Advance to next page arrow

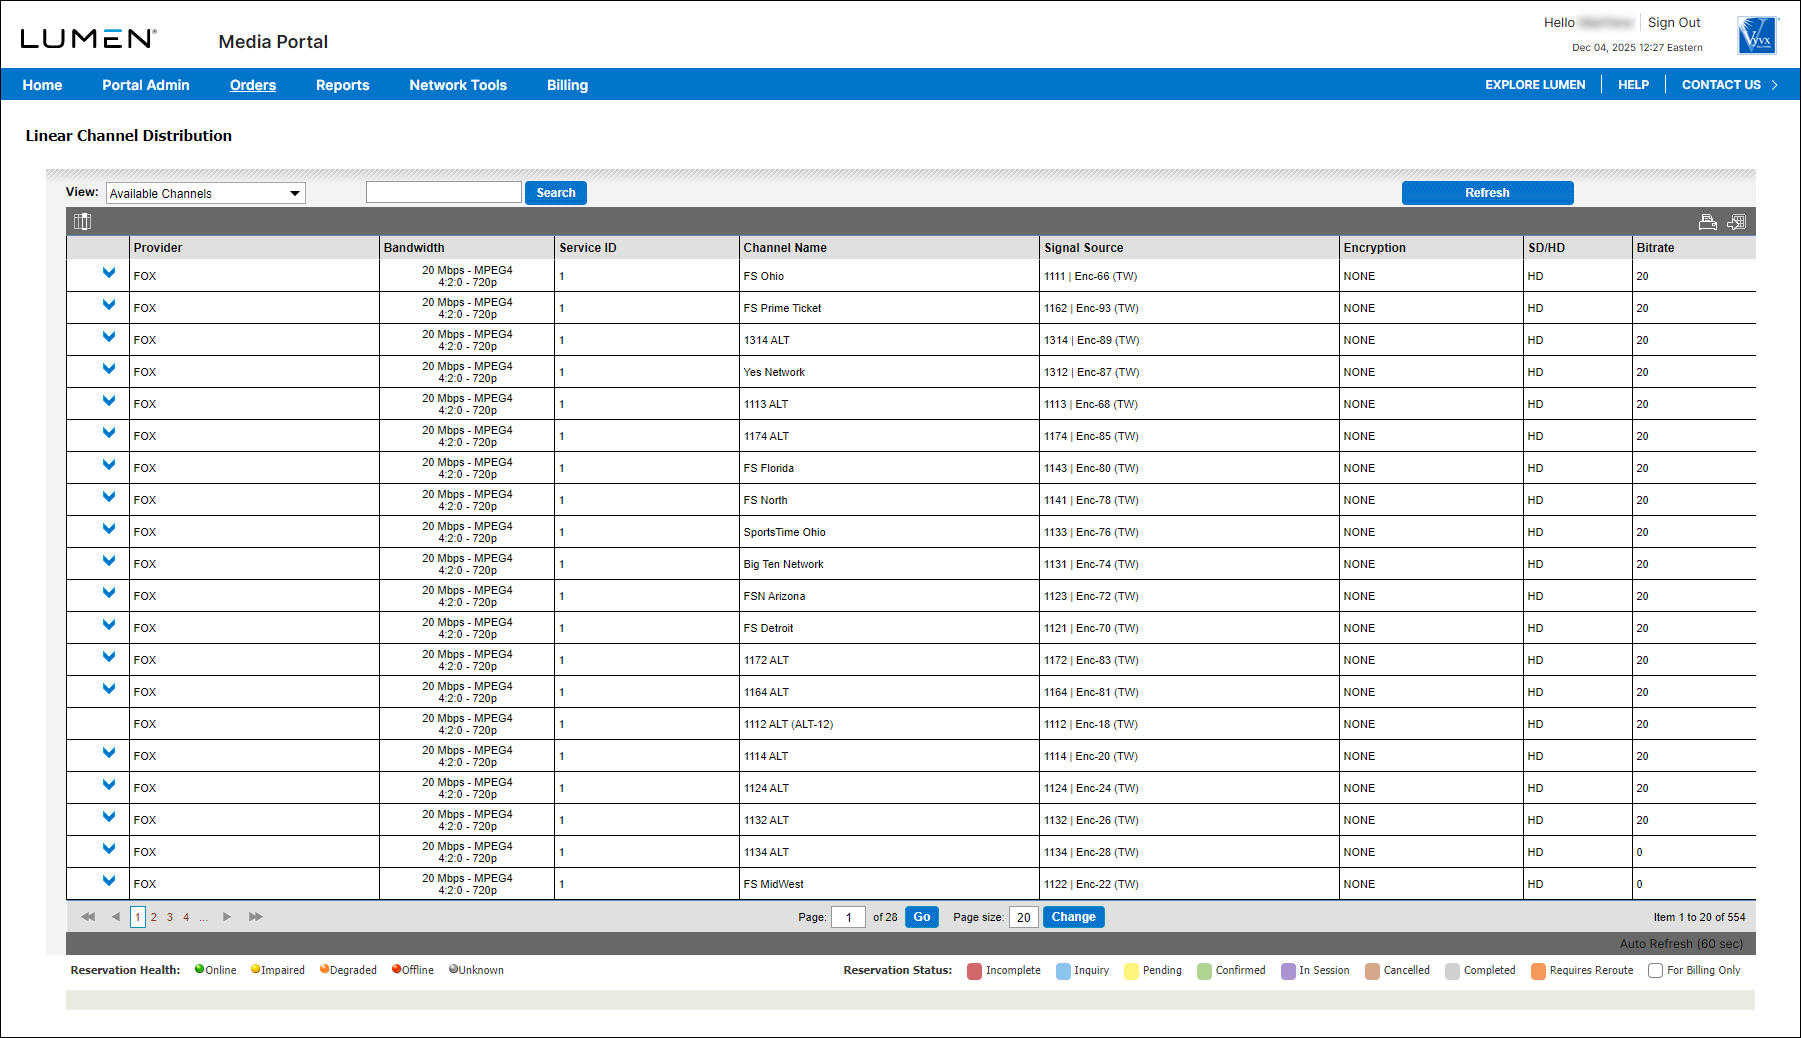tap(227, 917)
